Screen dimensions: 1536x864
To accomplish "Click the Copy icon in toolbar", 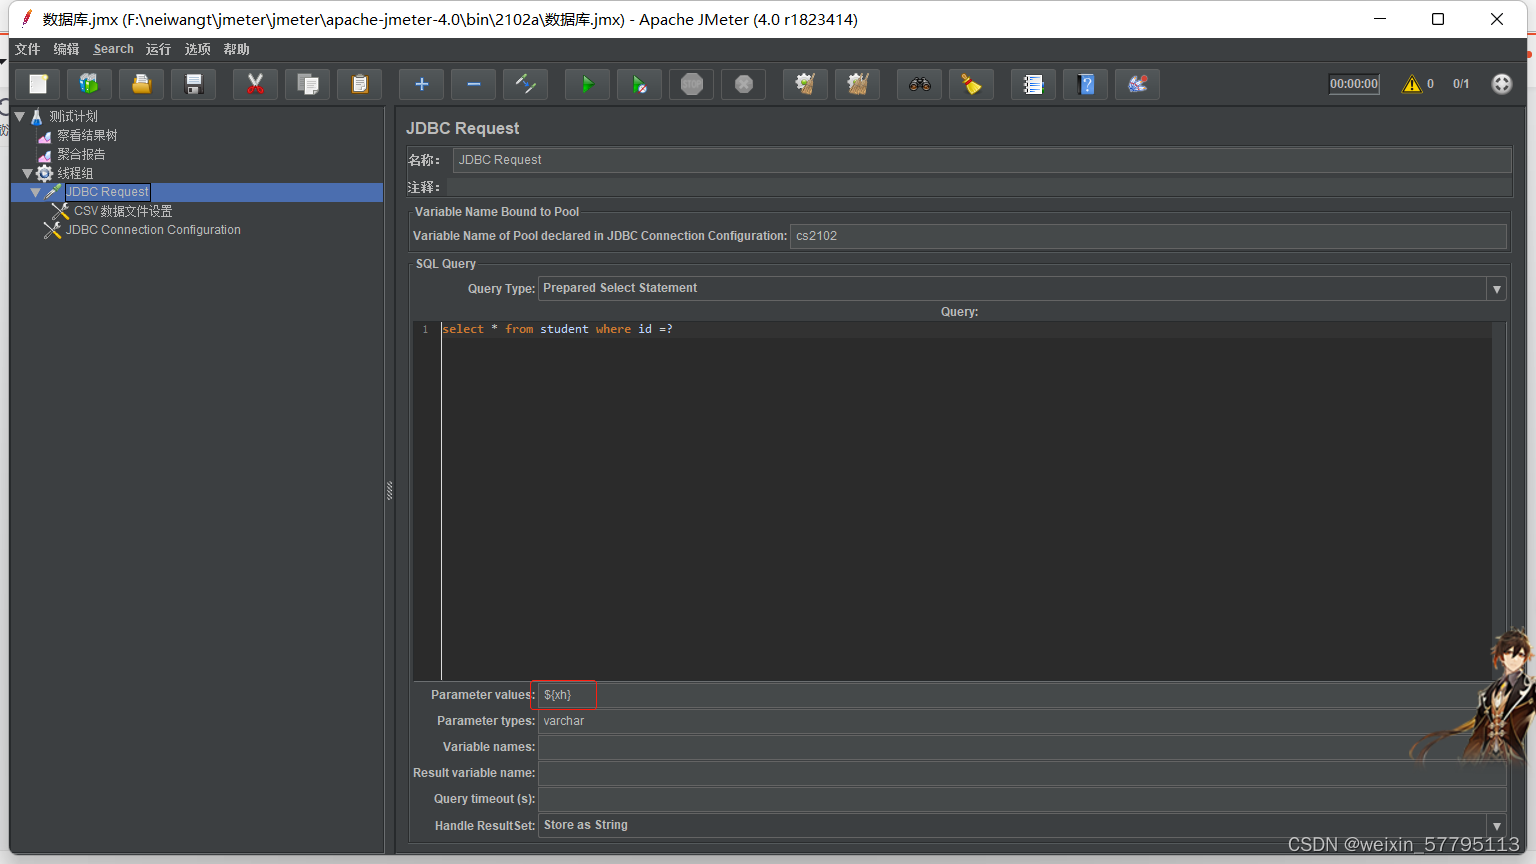I will point(308,85).
